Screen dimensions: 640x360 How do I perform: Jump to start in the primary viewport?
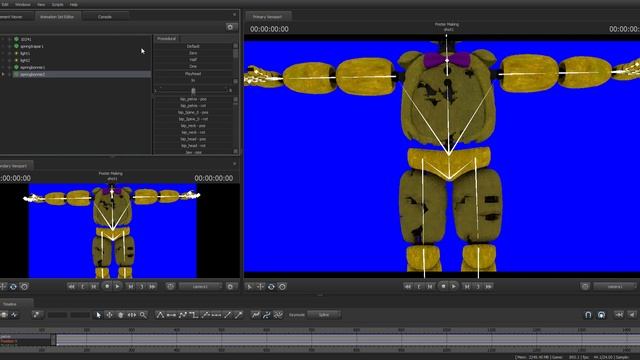(x=407, y=287)
